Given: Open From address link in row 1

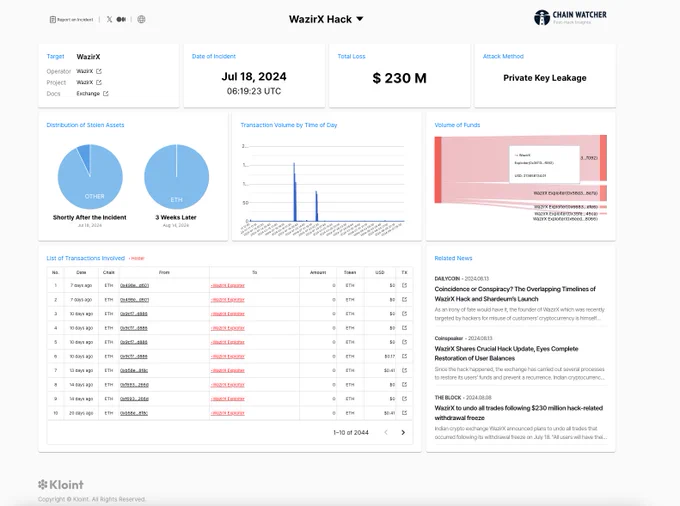Looking at the screenshot, I should pyautogui.click(x=134, y=285).
